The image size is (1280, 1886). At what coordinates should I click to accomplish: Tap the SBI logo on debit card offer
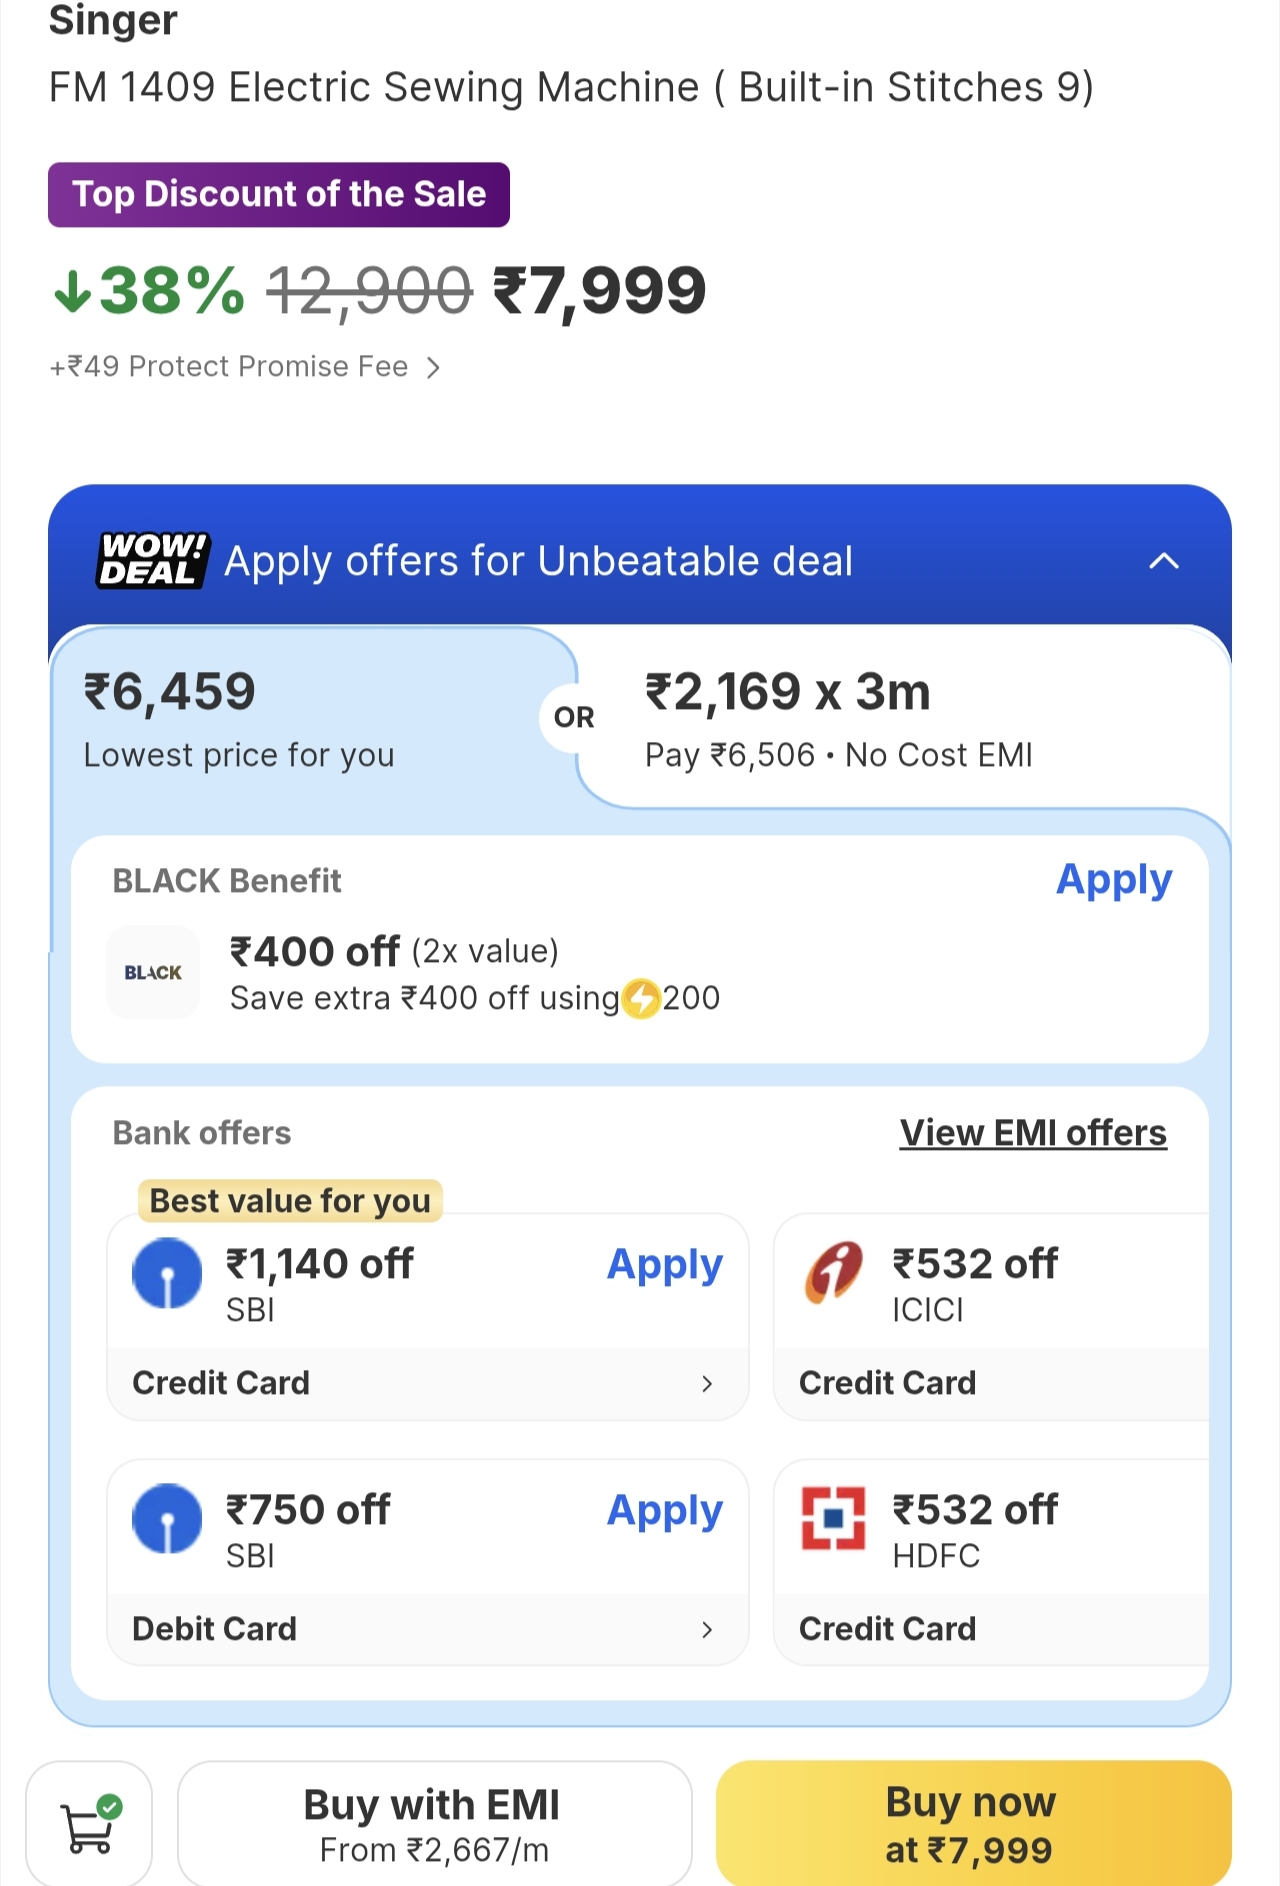click(x=167, y=1518)
